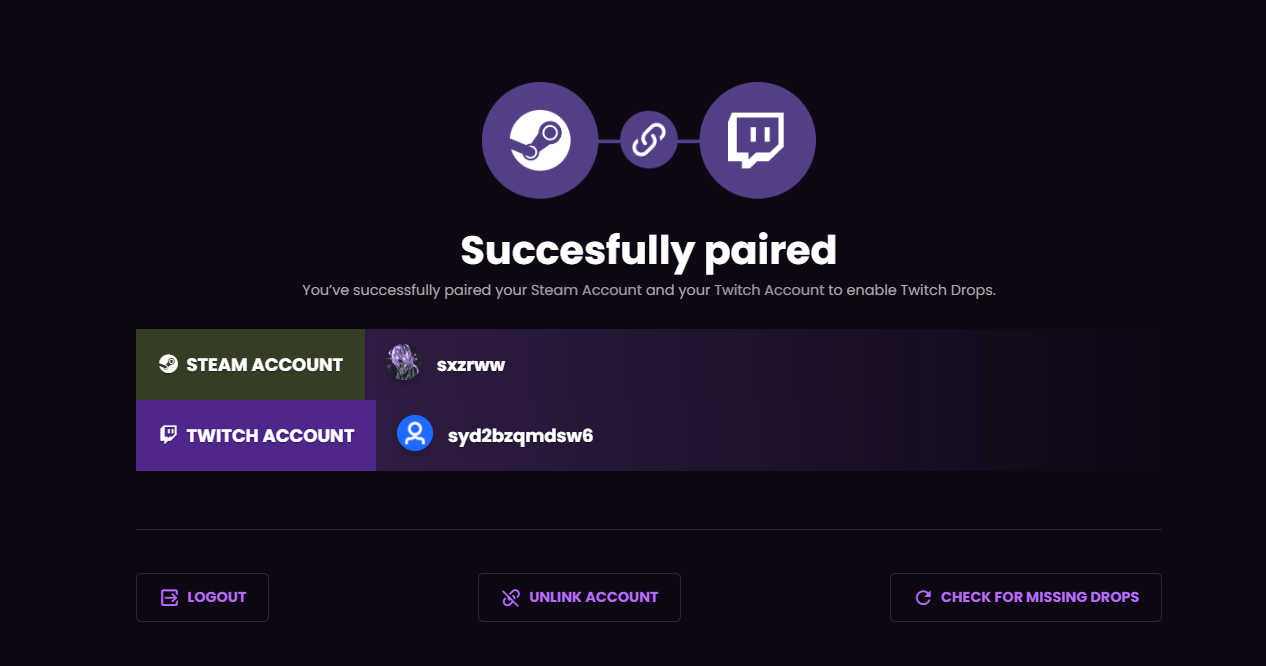Click the large Twitch logo circle
The image size is (1266, 666).
tap(757, 140)
